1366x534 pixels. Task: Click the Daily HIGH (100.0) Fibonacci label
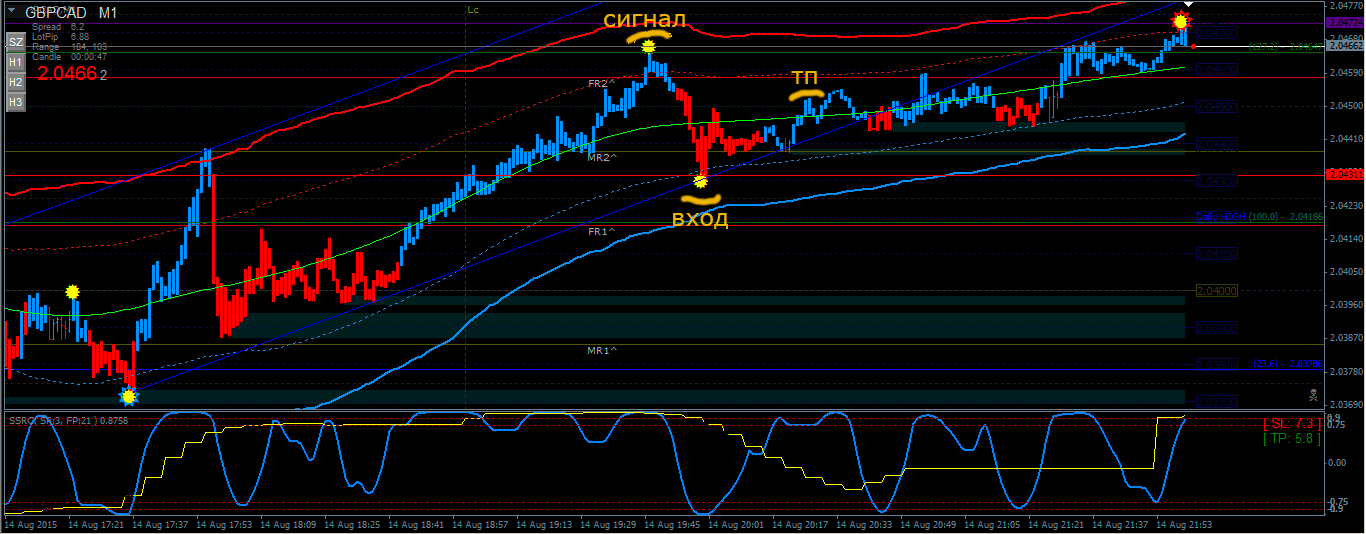1260,216
